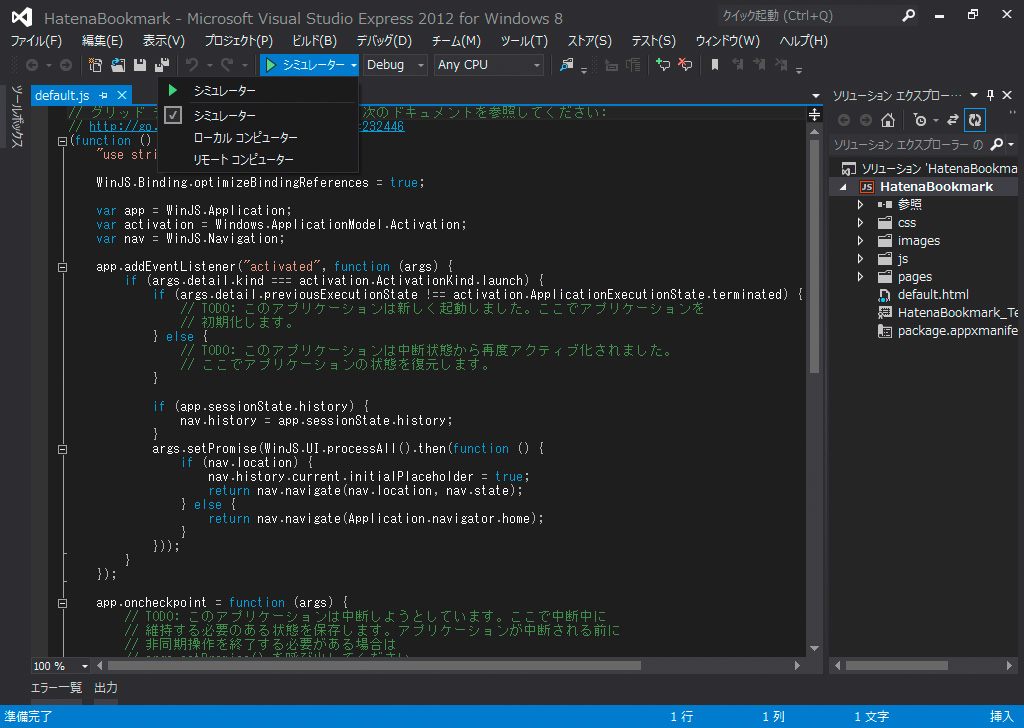Viewport: 1024px width, 728px height.
Task: Refresh the Solution Explorer tree
Action: 974,120
